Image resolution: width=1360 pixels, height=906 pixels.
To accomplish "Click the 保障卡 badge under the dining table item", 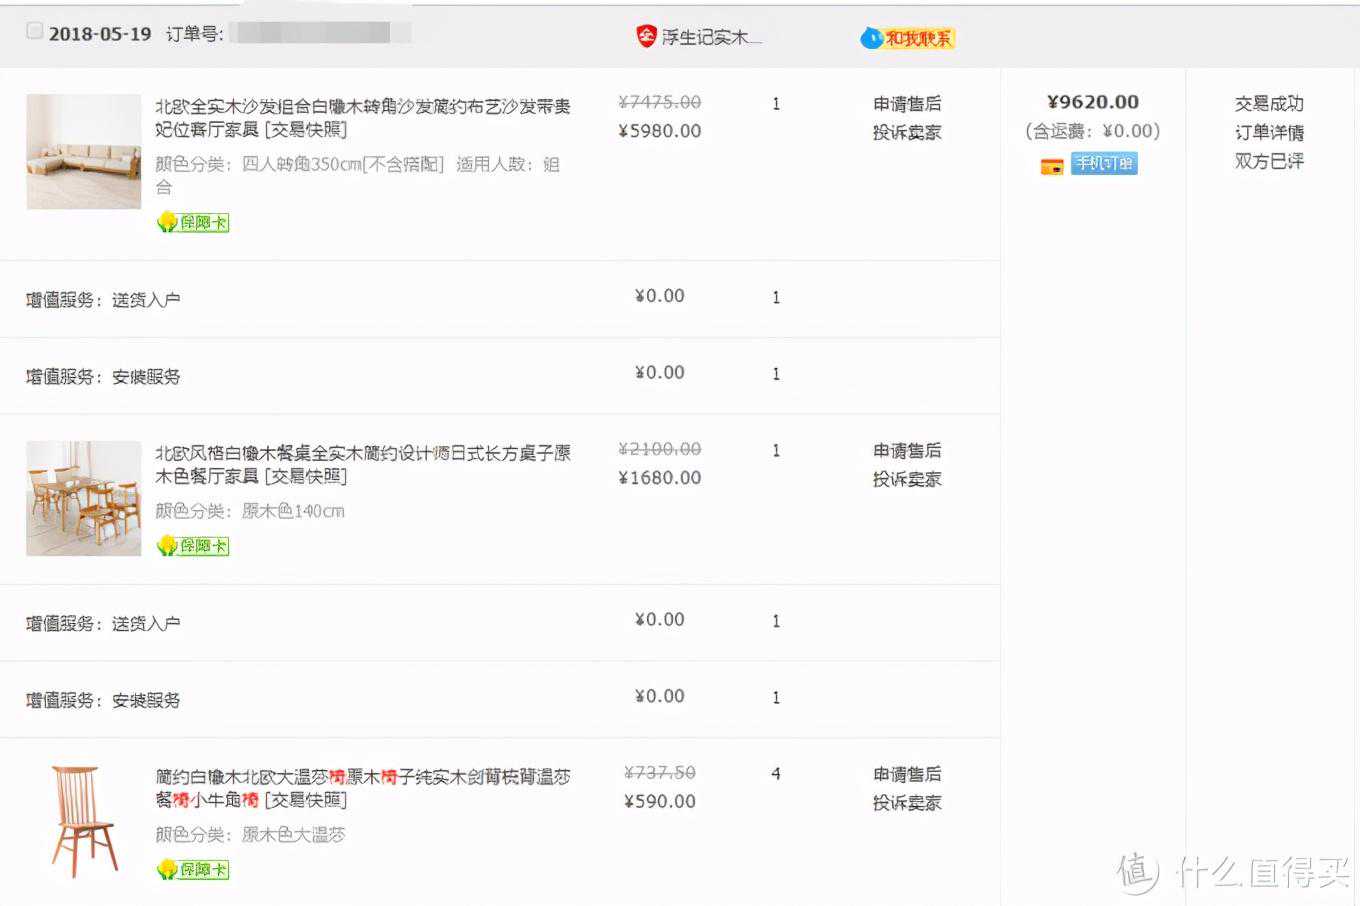I will click(x=193, y=545).
